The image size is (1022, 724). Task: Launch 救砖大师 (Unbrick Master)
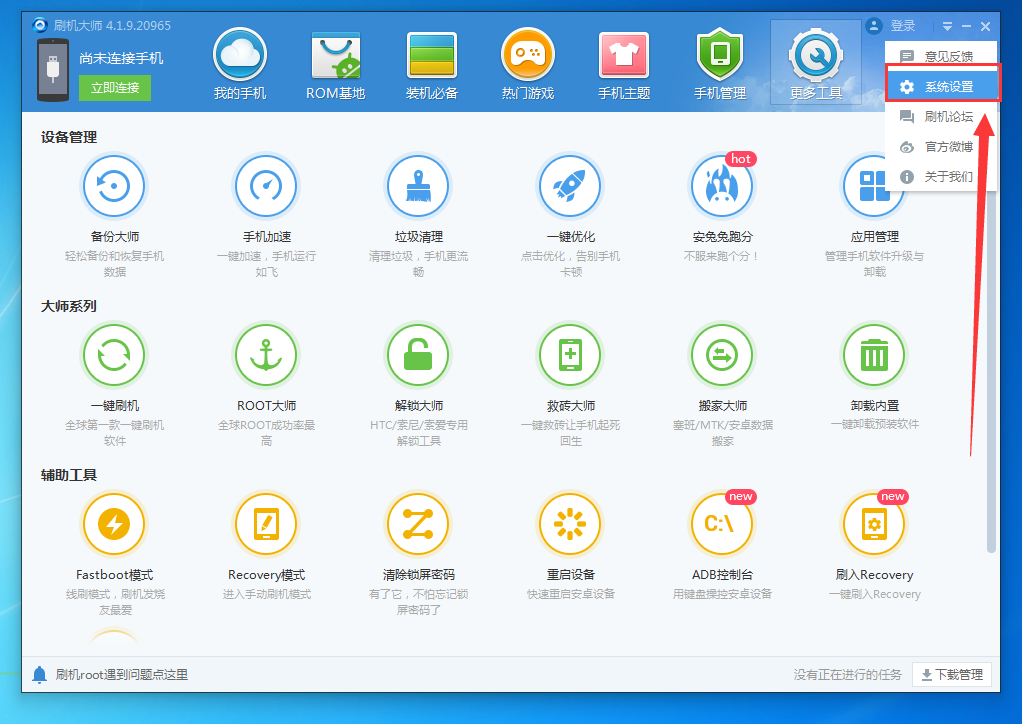click(x=569, y=354)
